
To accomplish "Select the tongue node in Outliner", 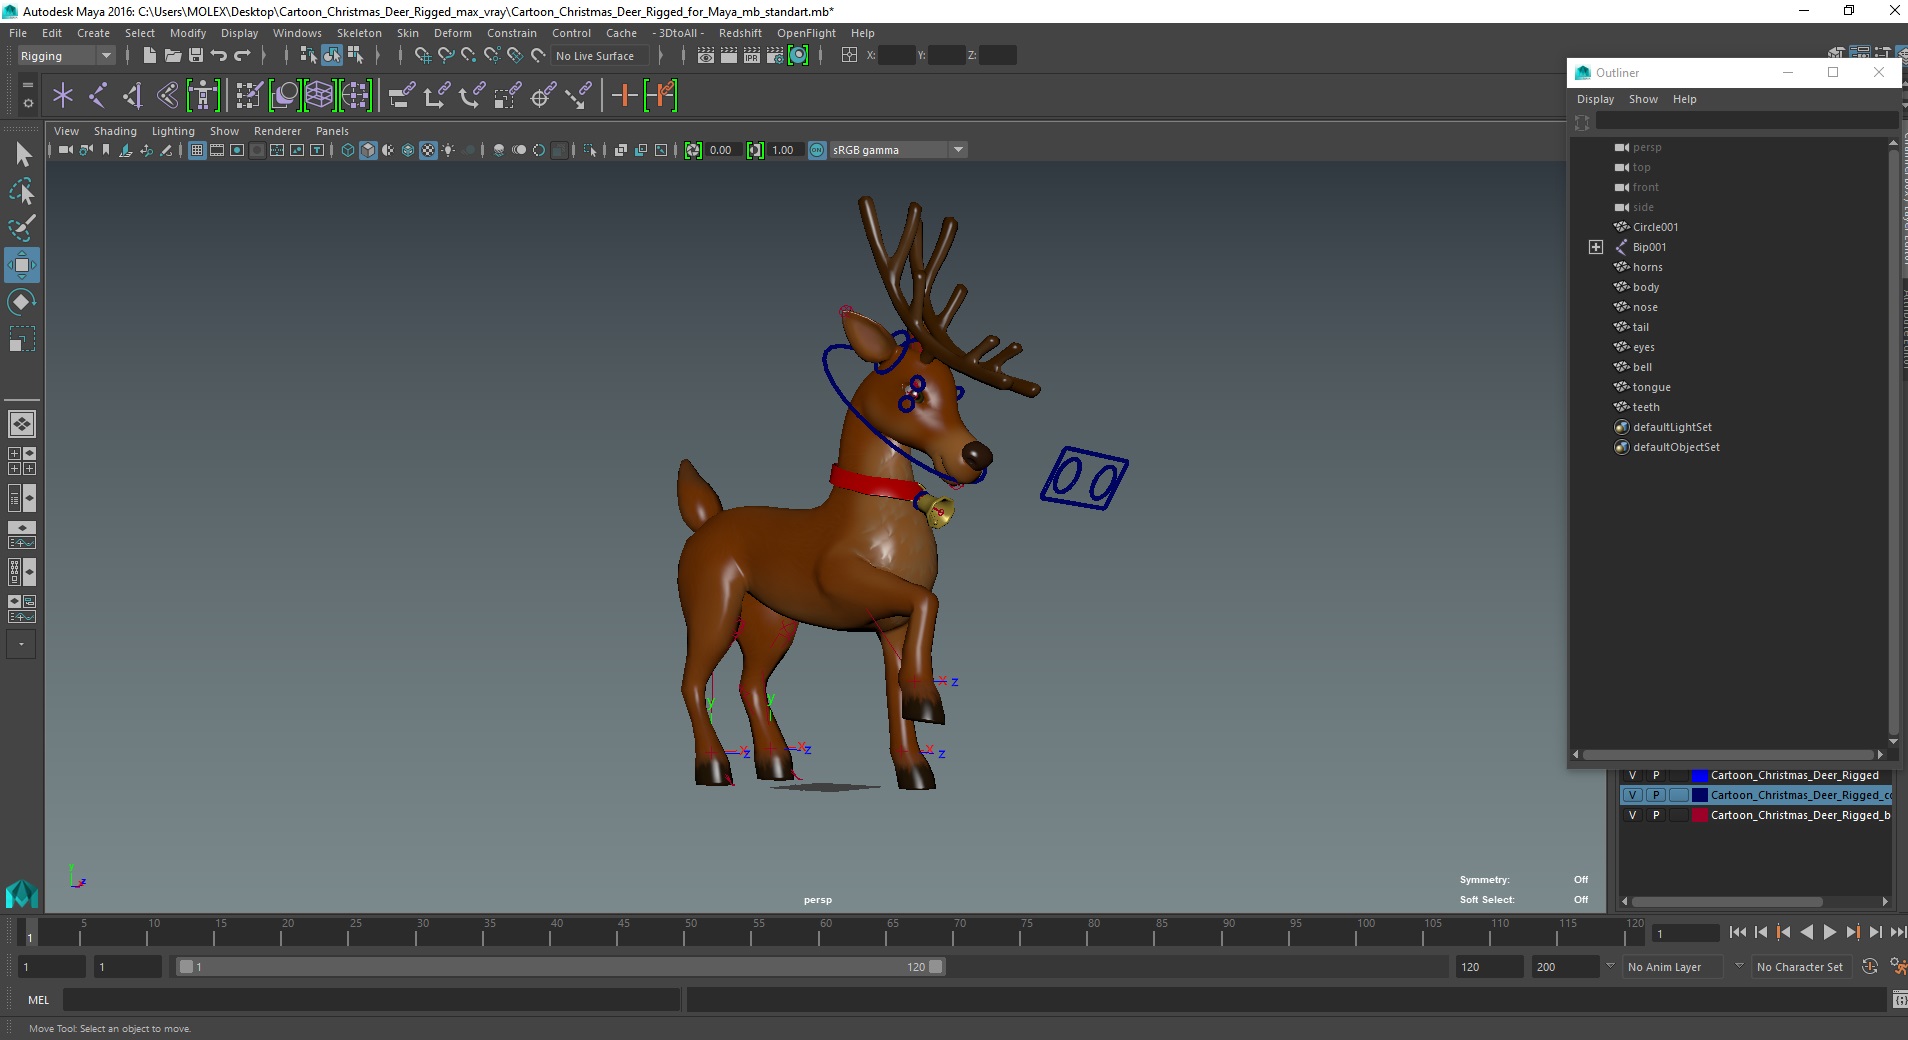I will 1651,387.
